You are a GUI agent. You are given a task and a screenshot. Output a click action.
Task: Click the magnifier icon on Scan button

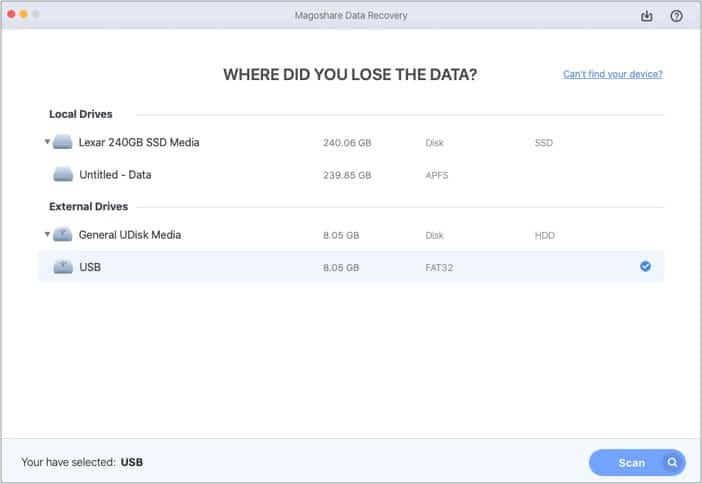[672, 462]
